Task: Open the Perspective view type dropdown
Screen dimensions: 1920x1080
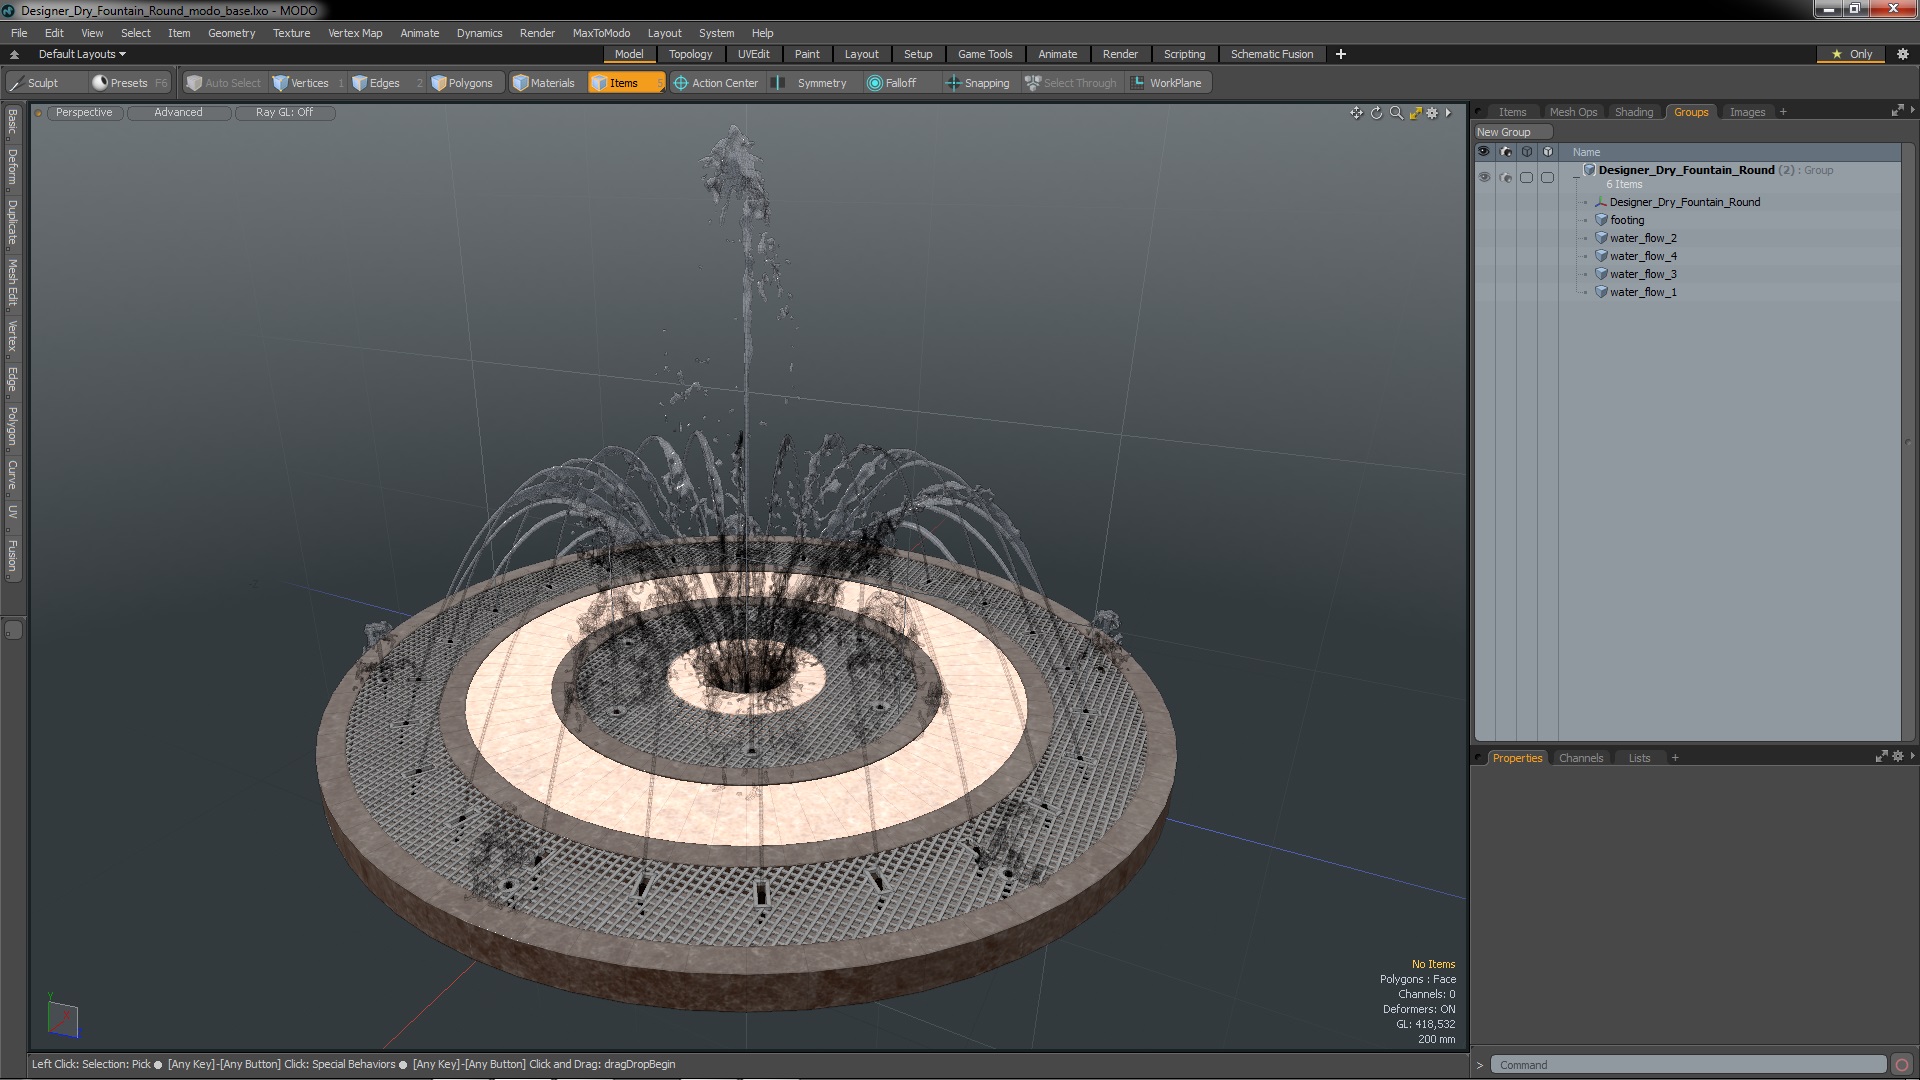Action: click(x=84, y=113)
